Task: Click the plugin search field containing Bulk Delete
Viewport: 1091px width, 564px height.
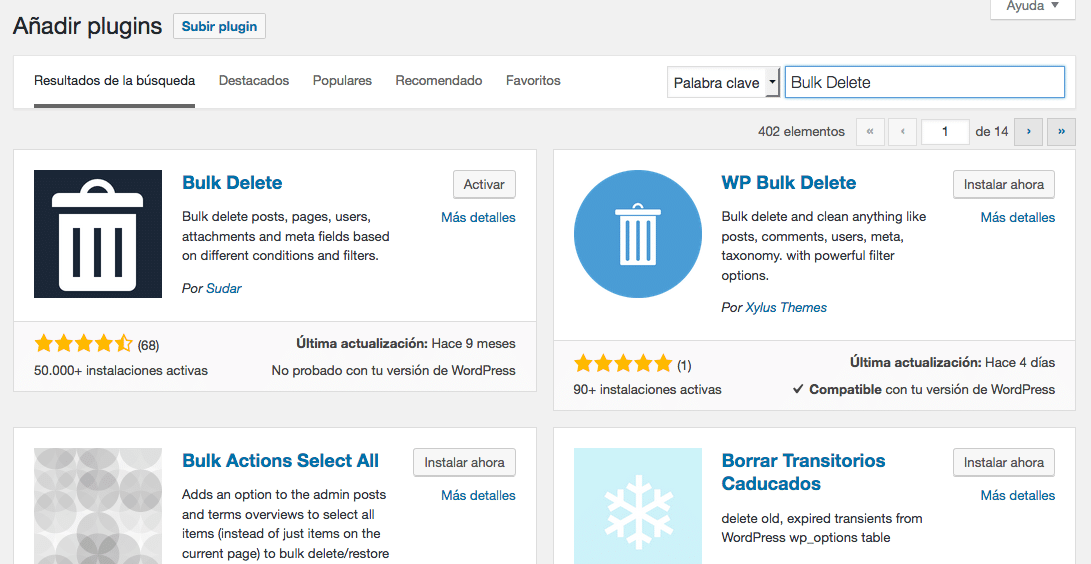Action: (924, 83)
